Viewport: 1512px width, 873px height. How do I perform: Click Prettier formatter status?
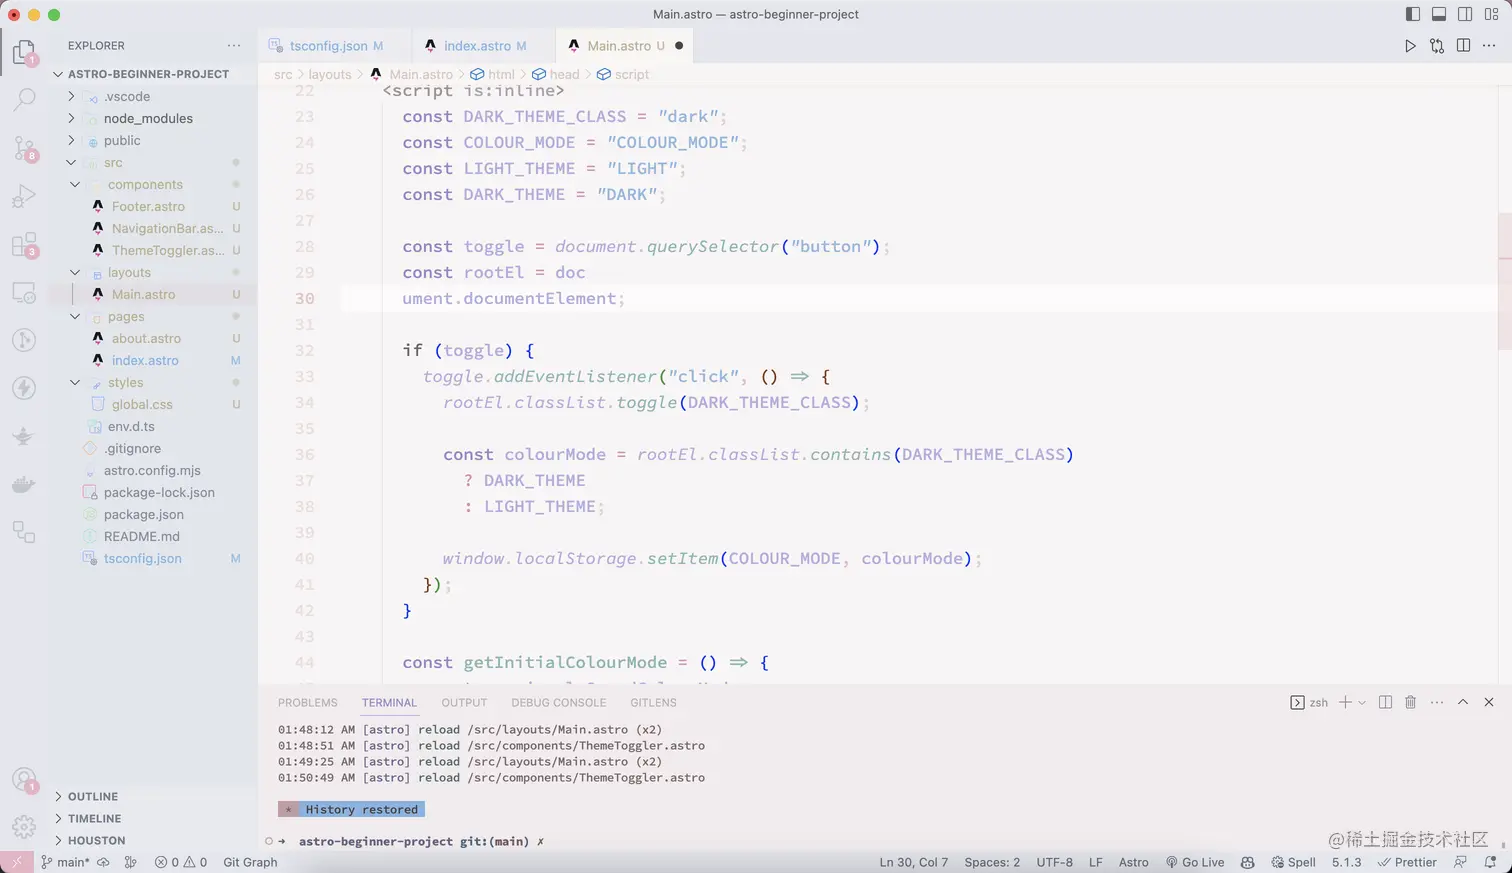click(x=1407, y=862)
